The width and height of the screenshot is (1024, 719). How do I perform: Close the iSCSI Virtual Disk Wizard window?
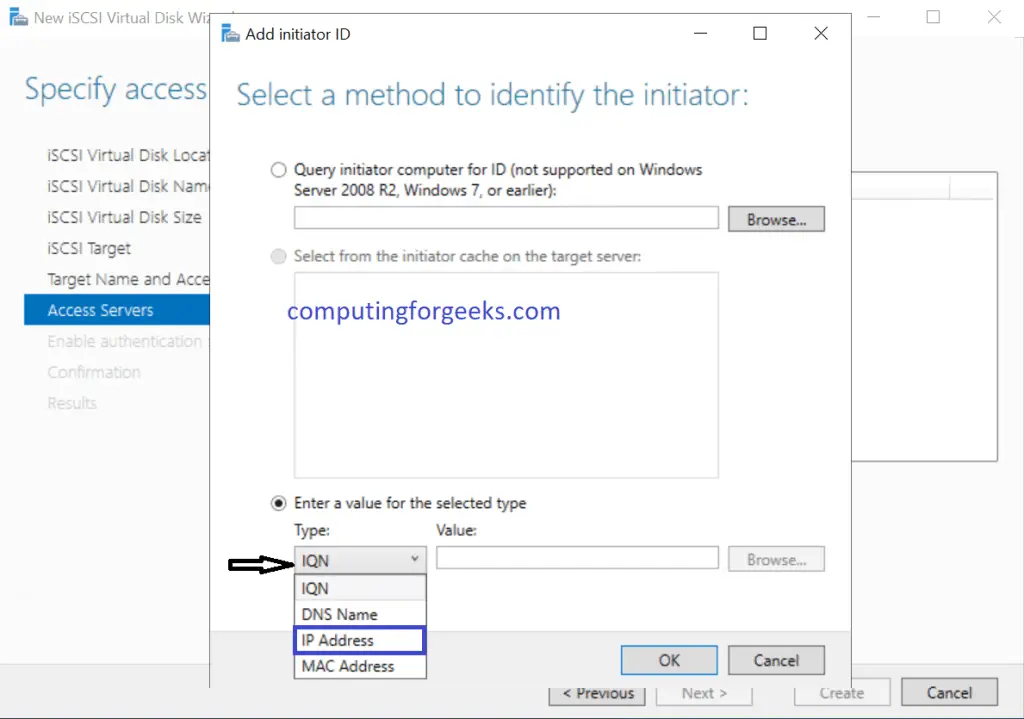[x=994, y=17]
